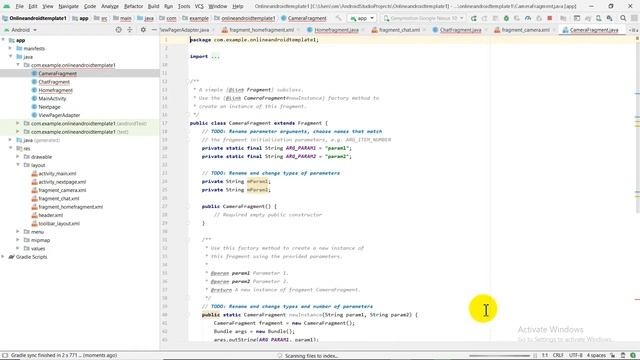Open the device selector Google Nexus dropdown
Viewport: 640px width, 360px height.
tap(423, 18)
